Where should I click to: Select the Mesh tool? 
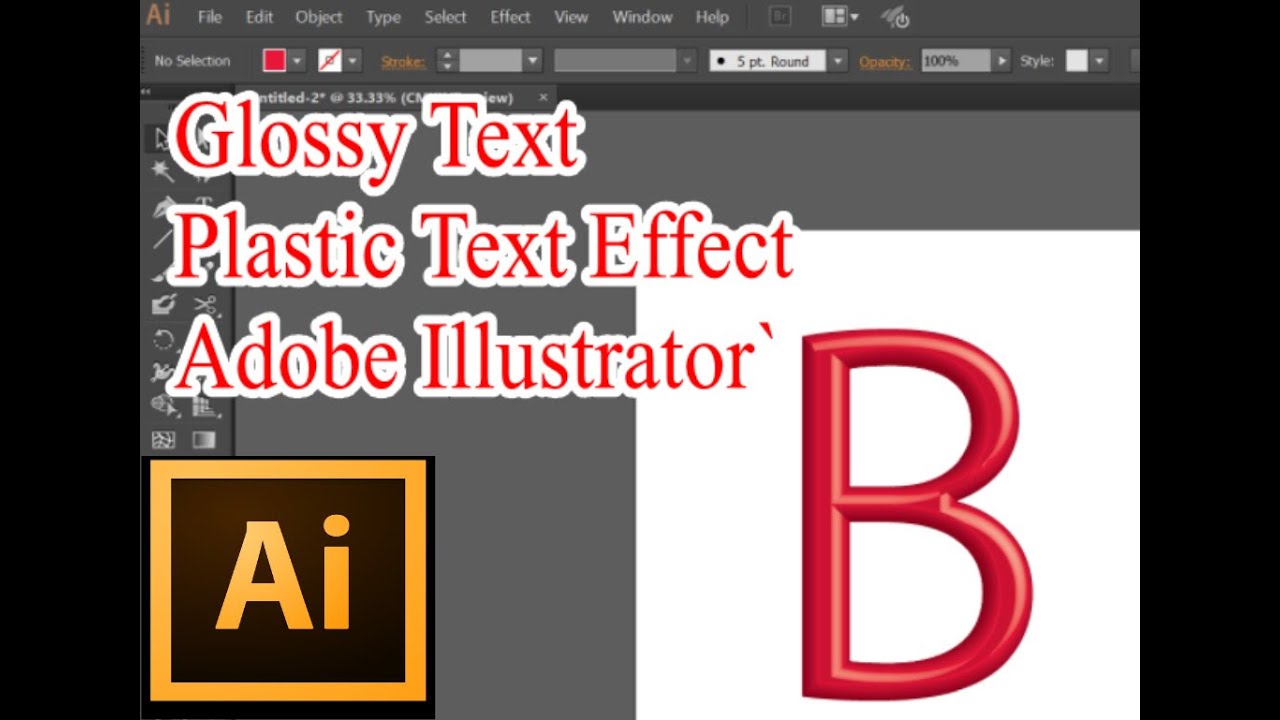163,440
